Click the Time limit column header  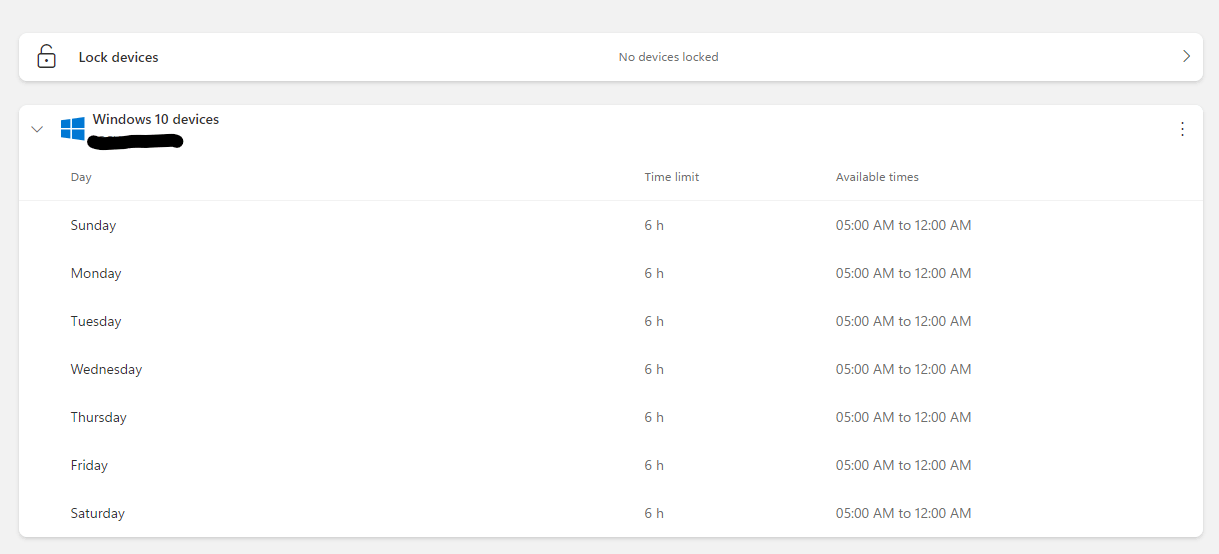[671, 177]
